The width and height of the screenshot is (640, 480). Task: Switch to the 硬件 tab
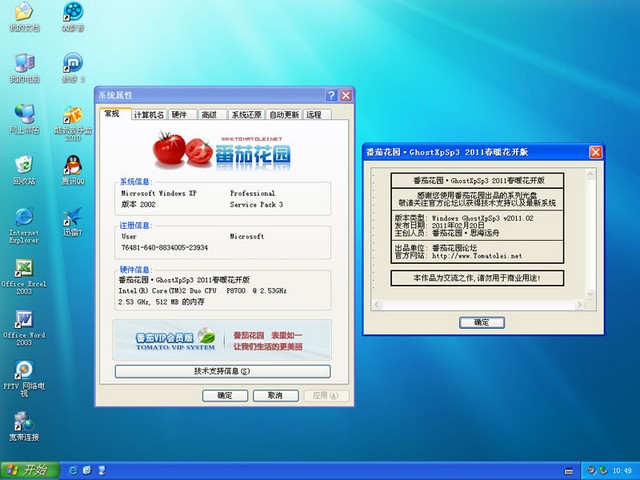[x=179, y=115]
